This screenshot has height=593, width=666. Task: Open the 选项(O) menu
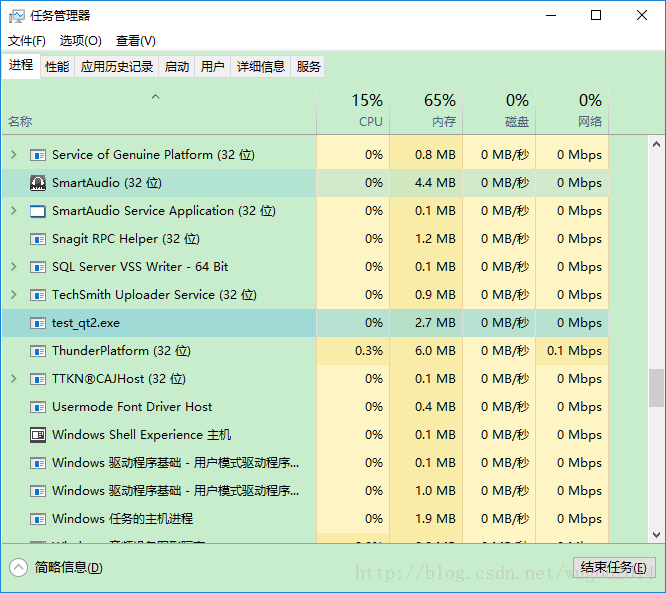[x=81, y=41]
